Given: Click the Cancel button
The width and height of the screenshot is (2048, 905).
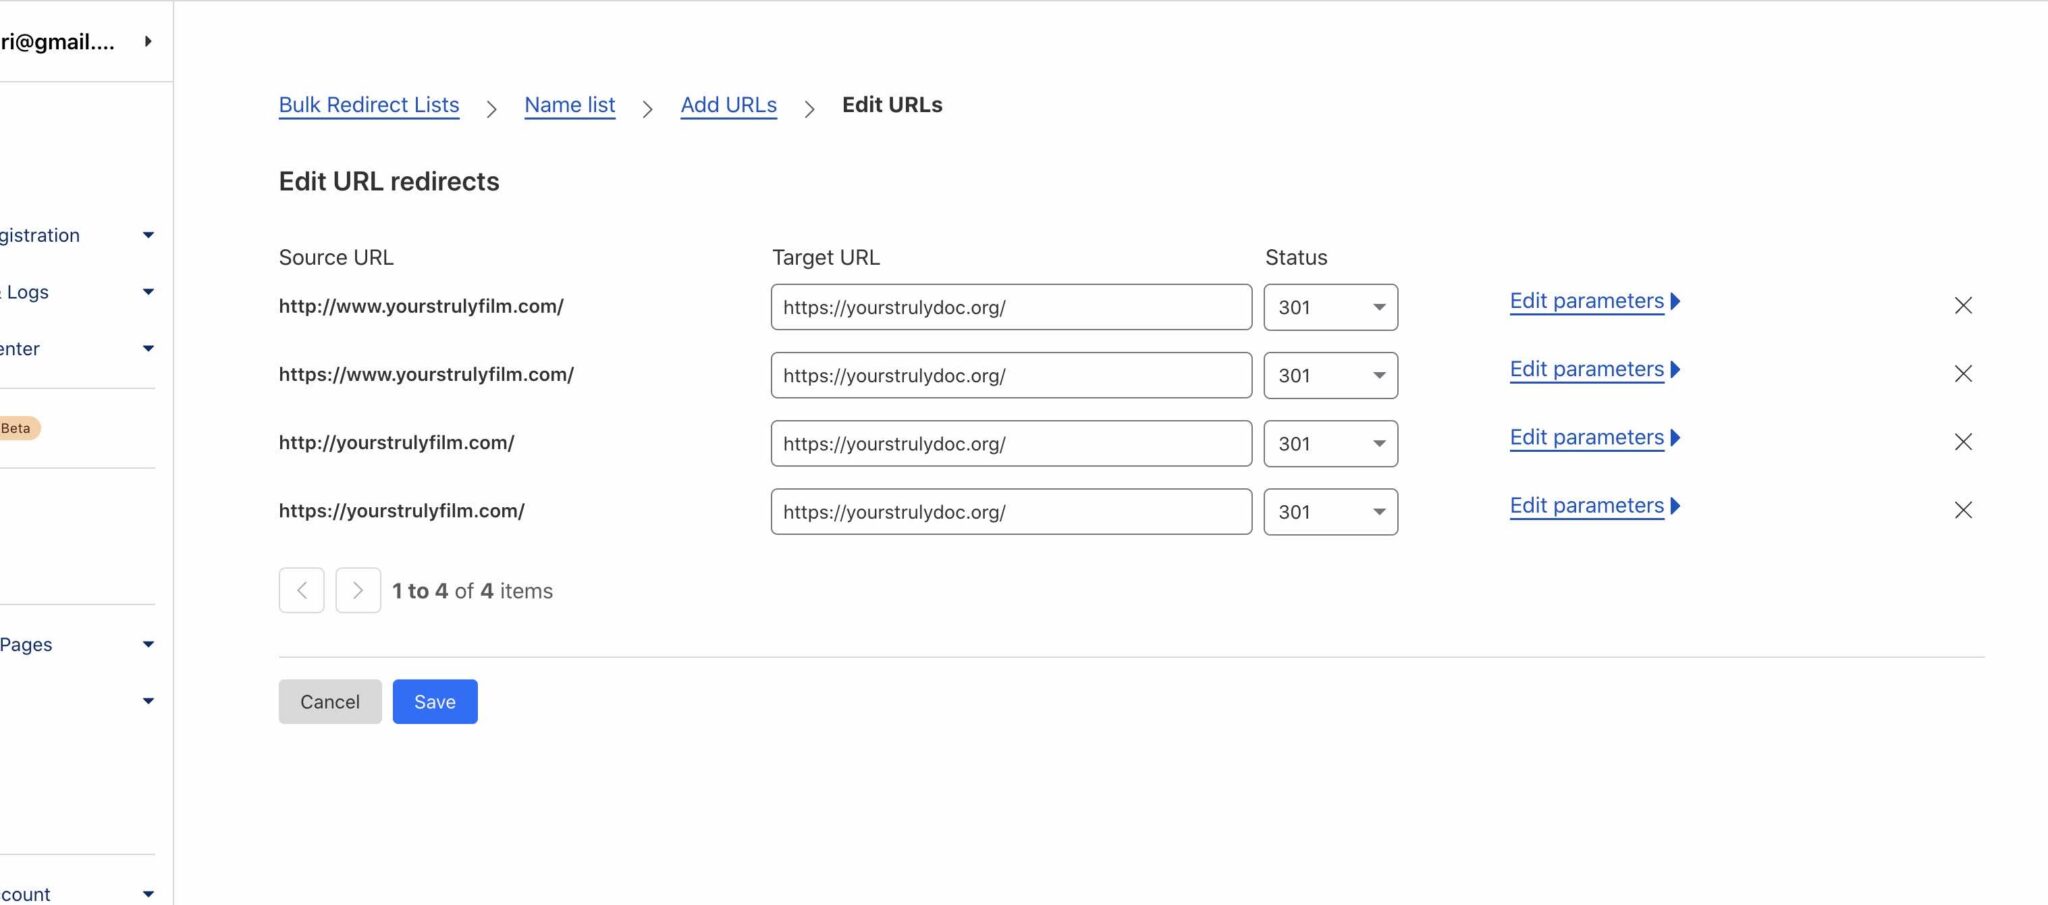Looking at the screenshot, I should point(329,701).
